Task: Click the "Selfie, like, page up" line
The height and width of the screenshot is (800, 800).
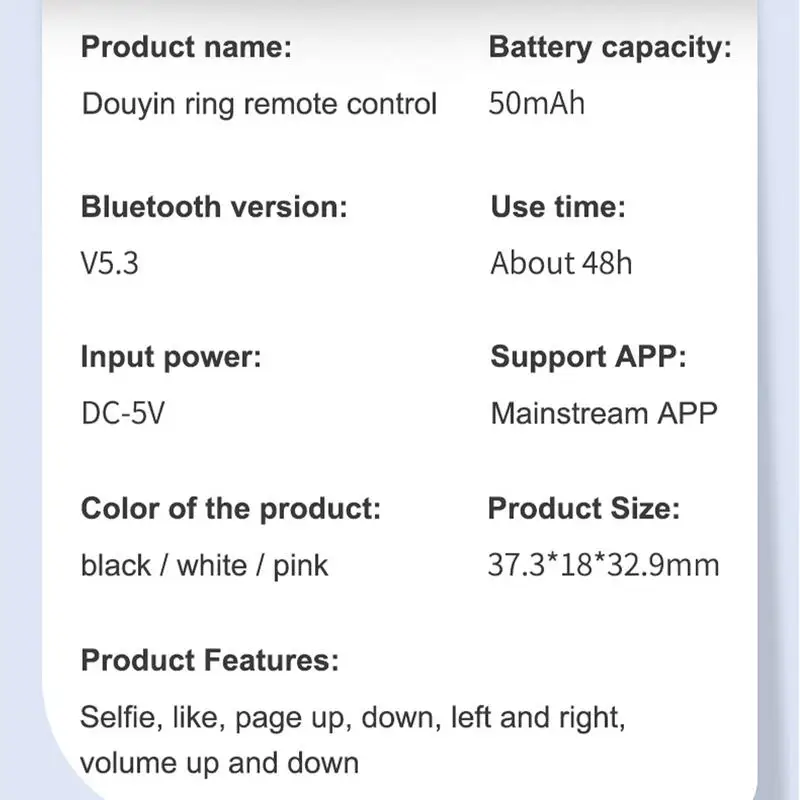Action: (352, 717)
